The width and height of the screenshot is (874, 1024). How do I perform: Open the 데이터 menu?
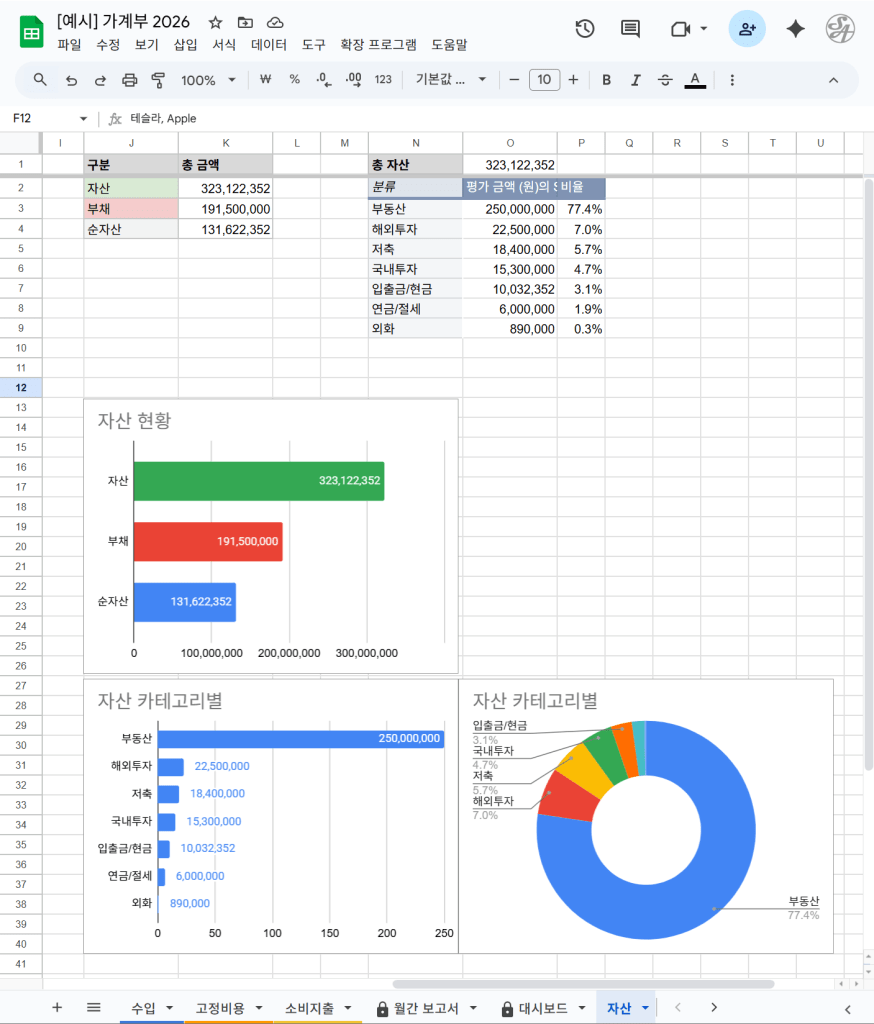(268, 45)
